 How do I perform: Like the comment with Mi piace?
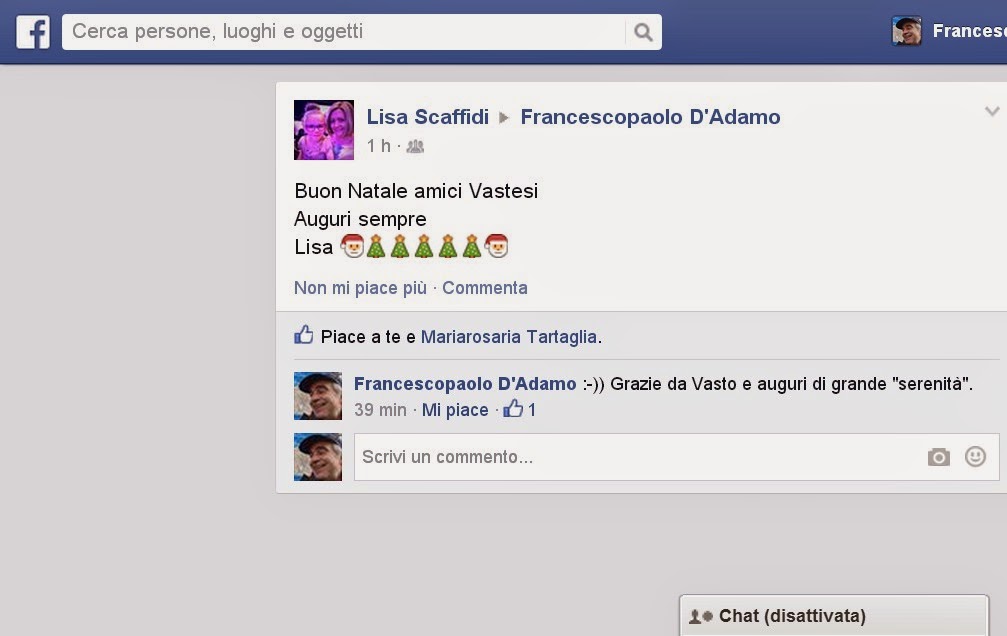coord(455,410)
